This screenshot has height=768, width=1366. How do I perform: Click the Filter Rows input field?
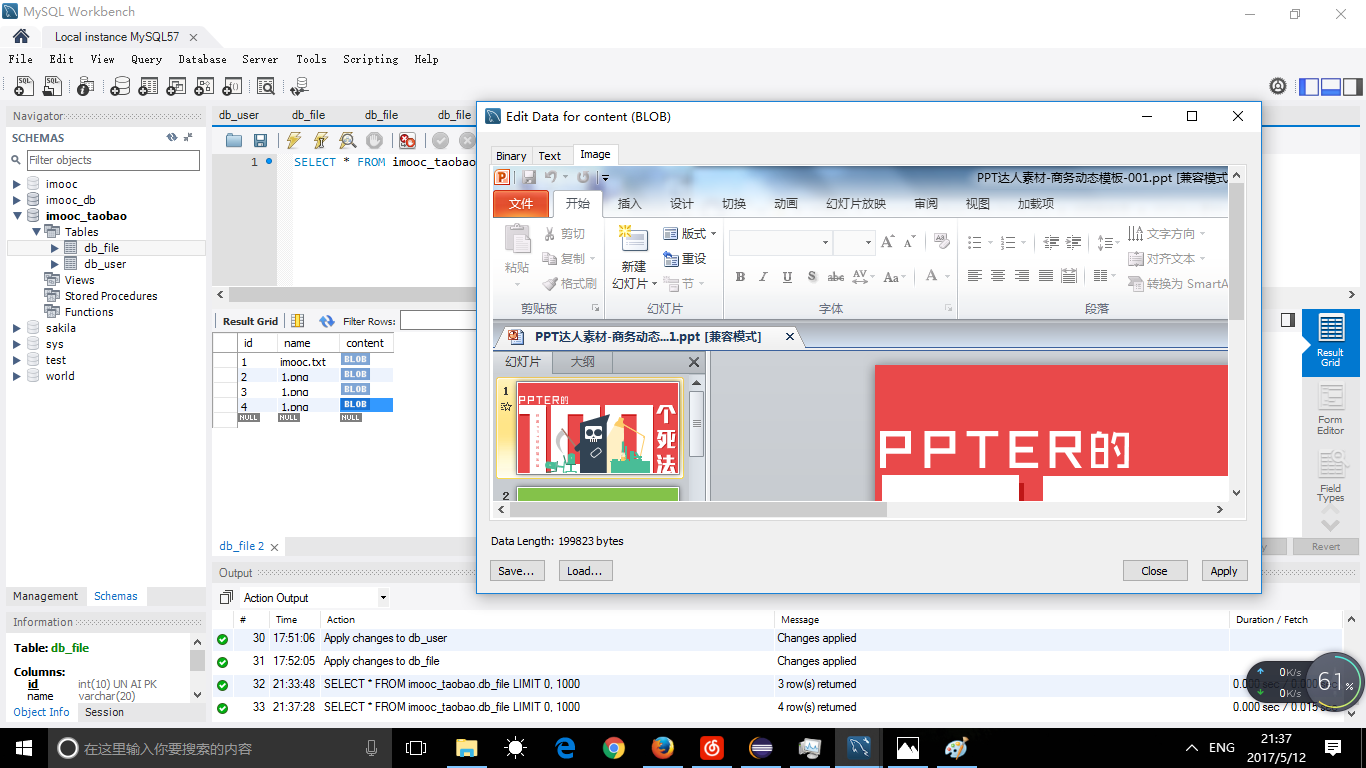tap(438, 321)
